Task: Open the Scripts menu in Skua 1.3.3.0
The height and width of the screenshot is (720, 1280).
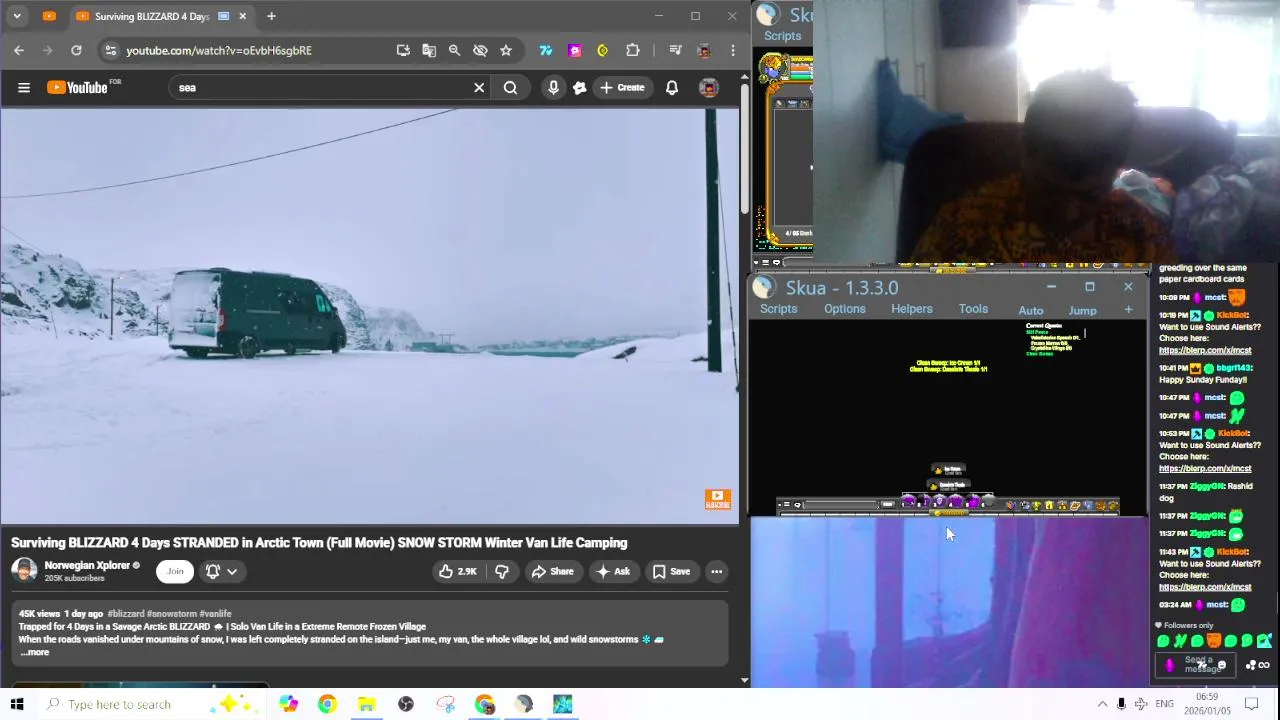Action: [778, 309]
